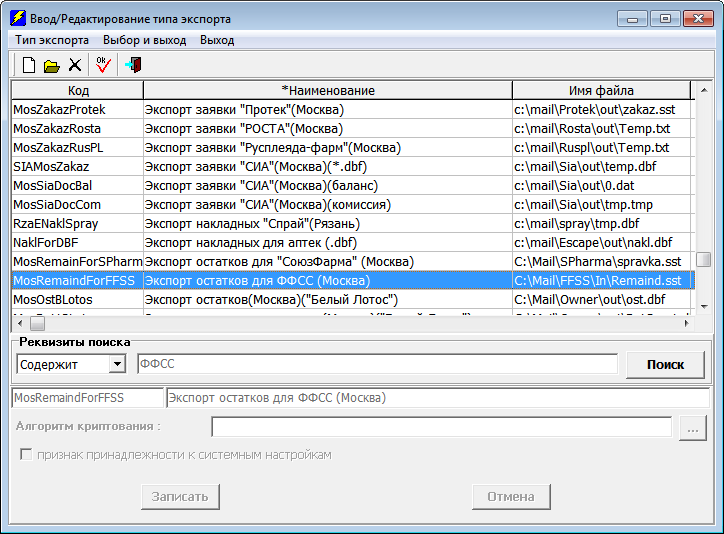Image resolution: width=724 pixels, height=534 pixels.
Task: Open the Тип экспорта menu
Action: [52, 40]
